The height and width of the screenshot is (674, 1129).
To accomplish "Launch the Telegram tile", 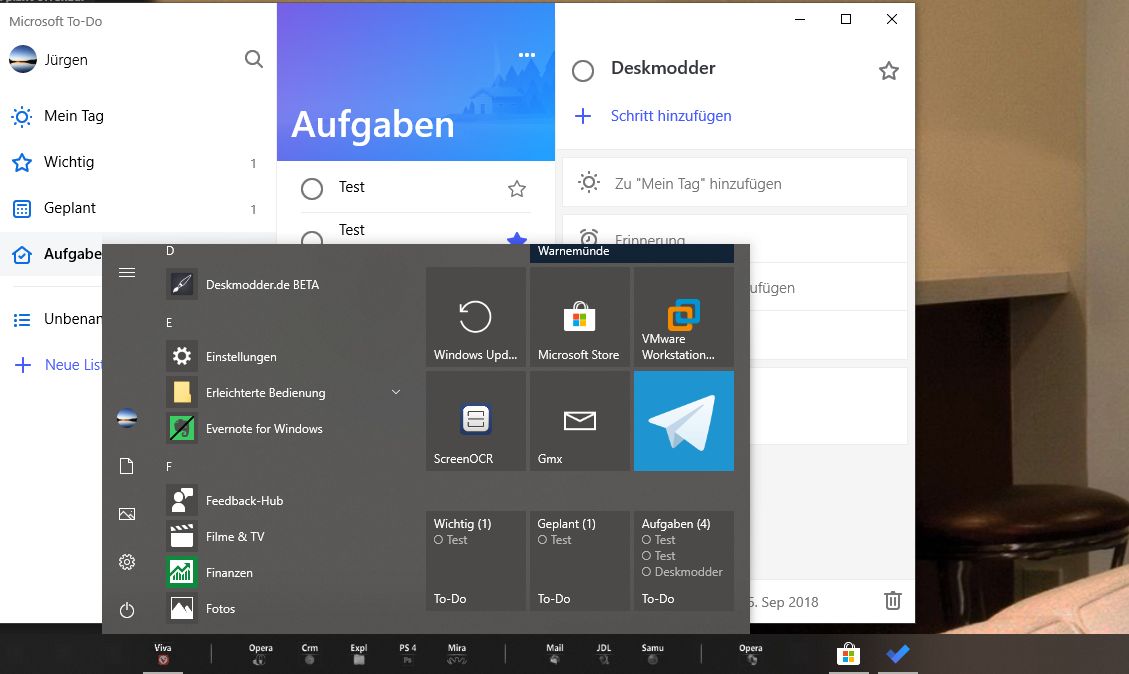I will (684, 421).
